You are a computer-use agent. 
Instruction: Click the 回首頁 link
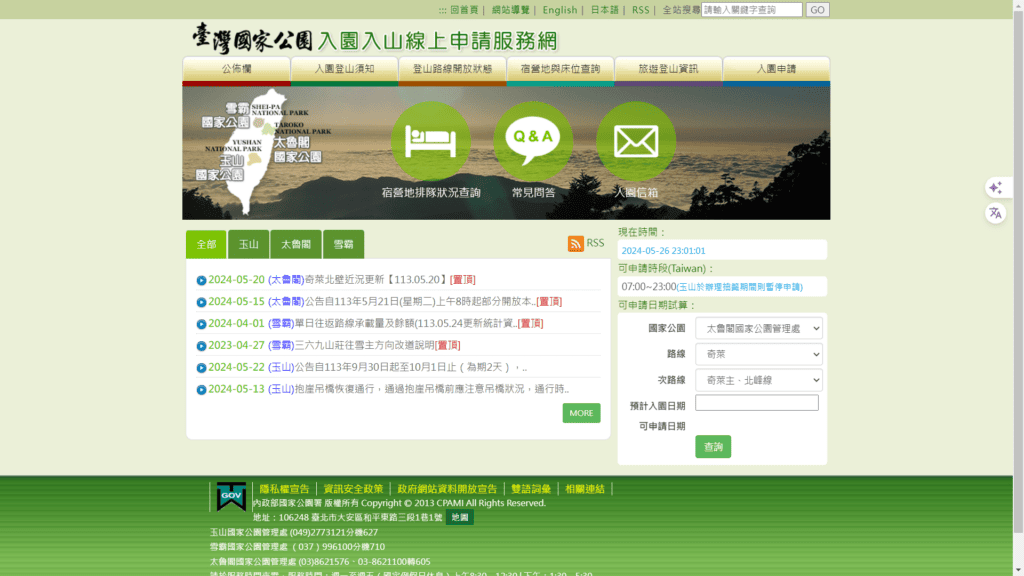pos(464,10)
